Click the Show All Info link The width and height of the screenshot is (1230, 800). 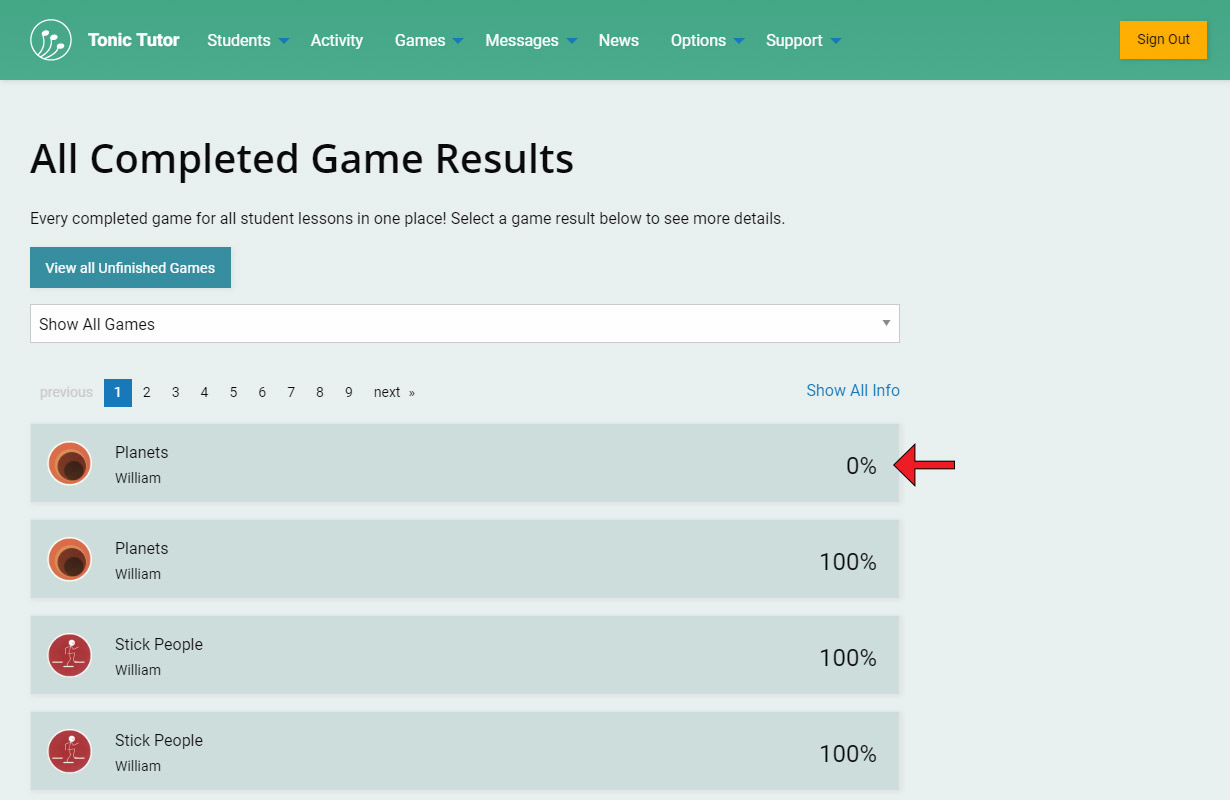[x=853, y=390]
